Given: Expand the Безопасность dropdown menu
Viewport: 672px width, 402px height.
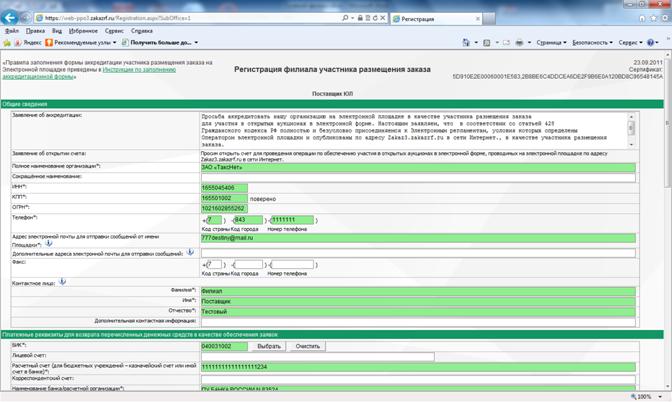Looking at the screenshot, I should 592,42.
